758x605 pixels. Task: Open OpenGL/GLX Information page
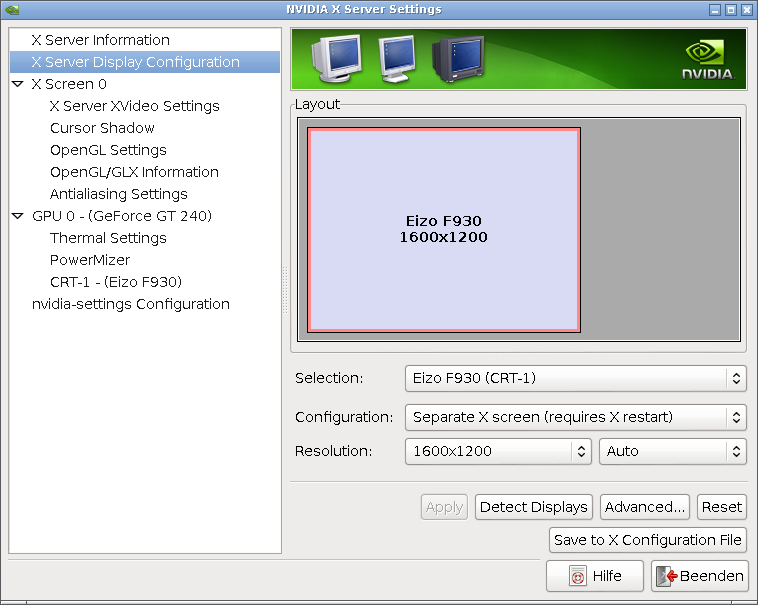point(134,172)
